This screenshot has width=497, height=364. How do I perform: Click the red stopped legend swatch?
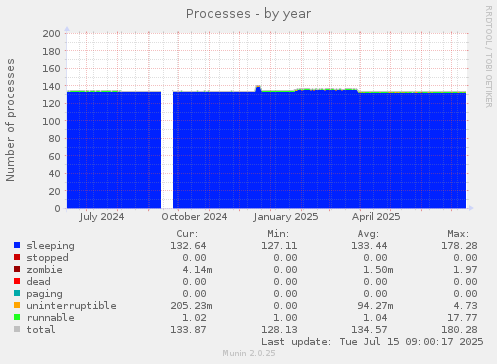coord(17,257)
